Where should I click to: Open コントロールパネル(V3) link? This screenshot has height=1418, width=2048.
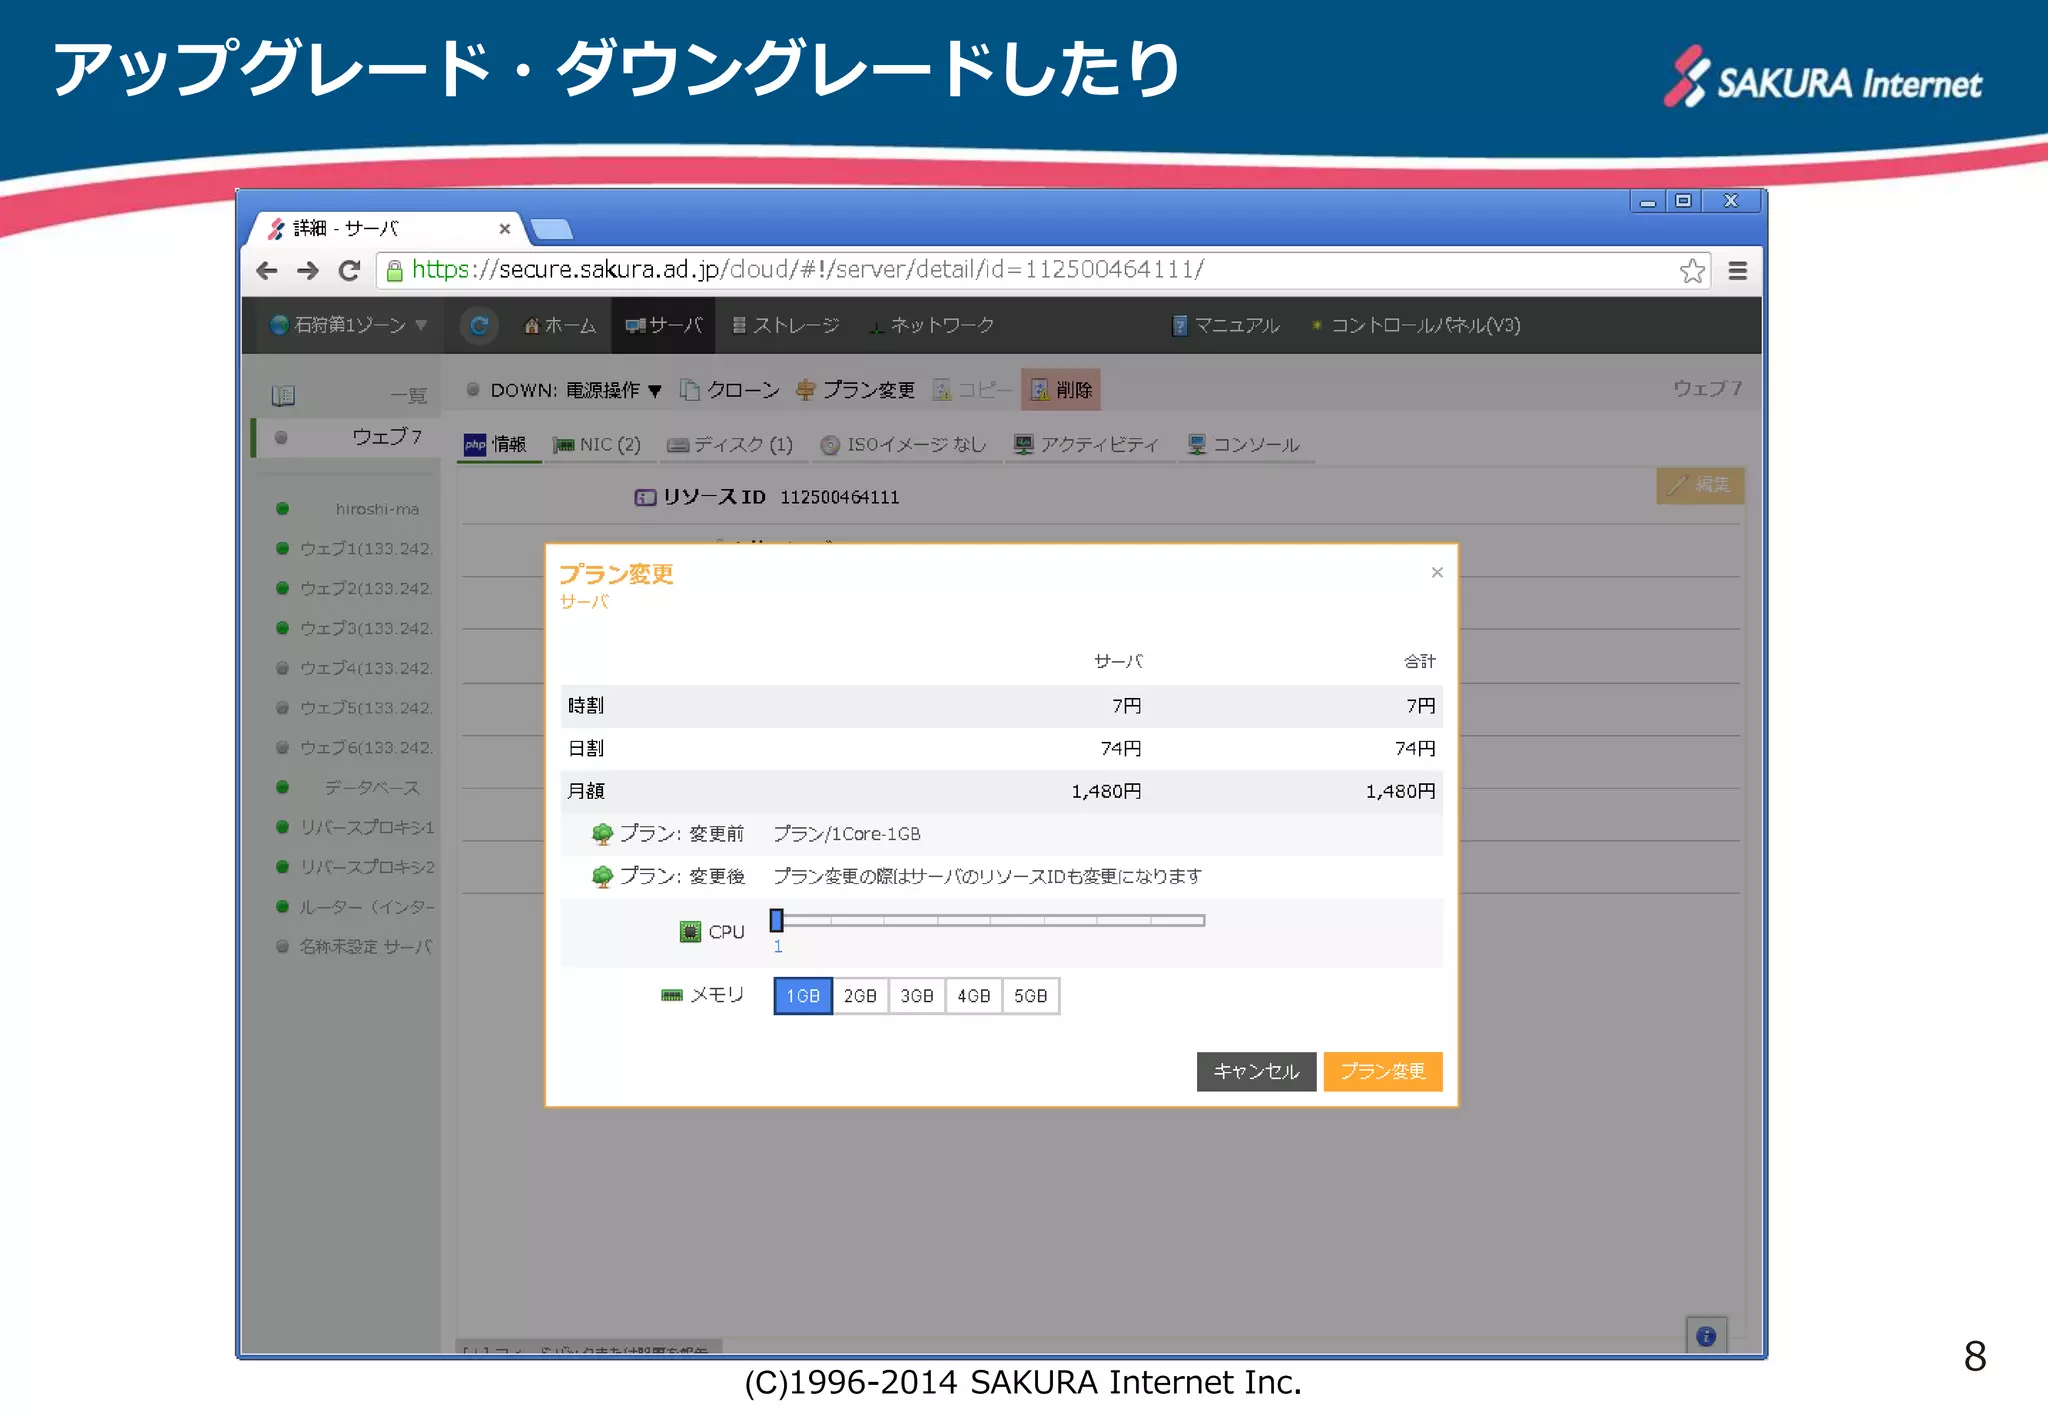point(1416,326)
